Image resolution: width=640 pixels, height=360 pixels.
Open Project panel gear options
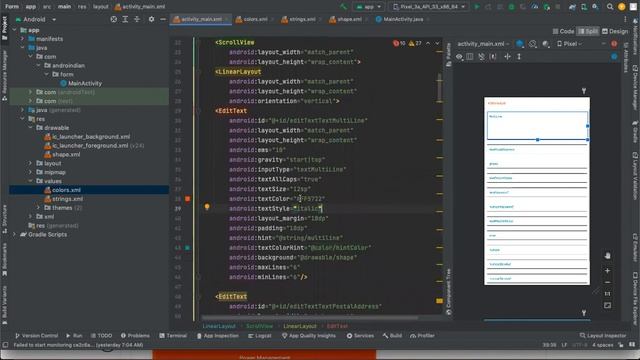(x=151, y=19)
